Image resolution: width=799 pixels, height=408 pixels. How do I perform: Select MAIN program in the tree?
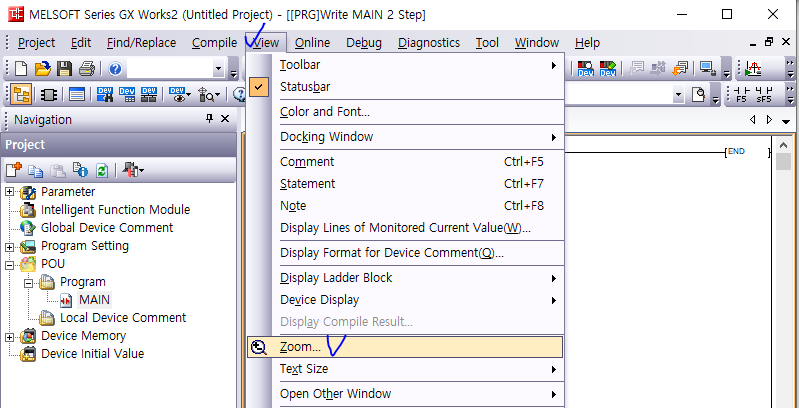94,300
